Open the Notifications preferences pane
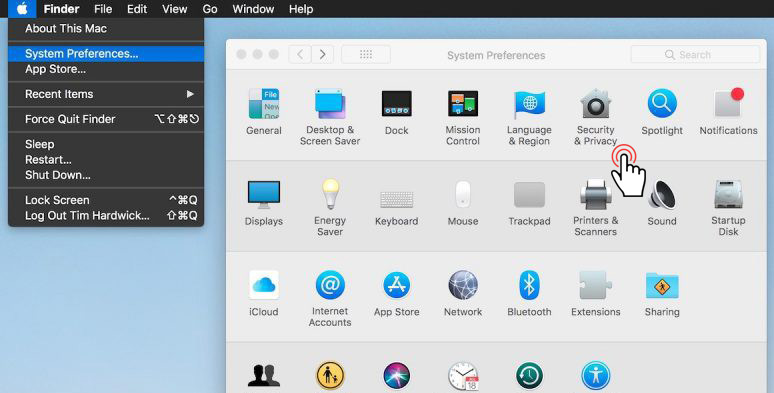The image size is (774, 393). 728,112
